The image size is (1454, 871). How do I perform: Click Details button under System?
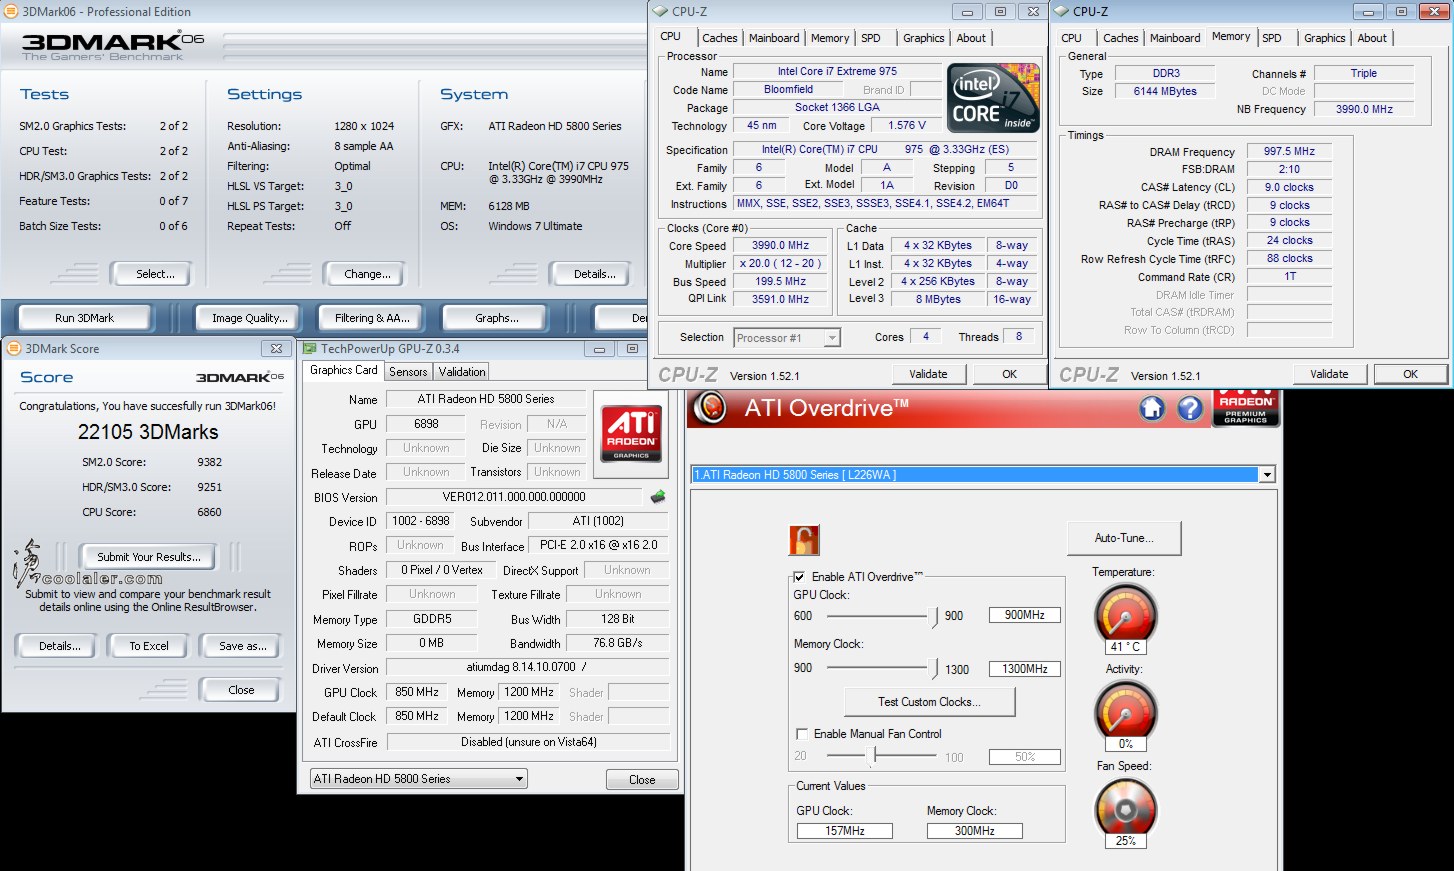(x=595, y=274)
